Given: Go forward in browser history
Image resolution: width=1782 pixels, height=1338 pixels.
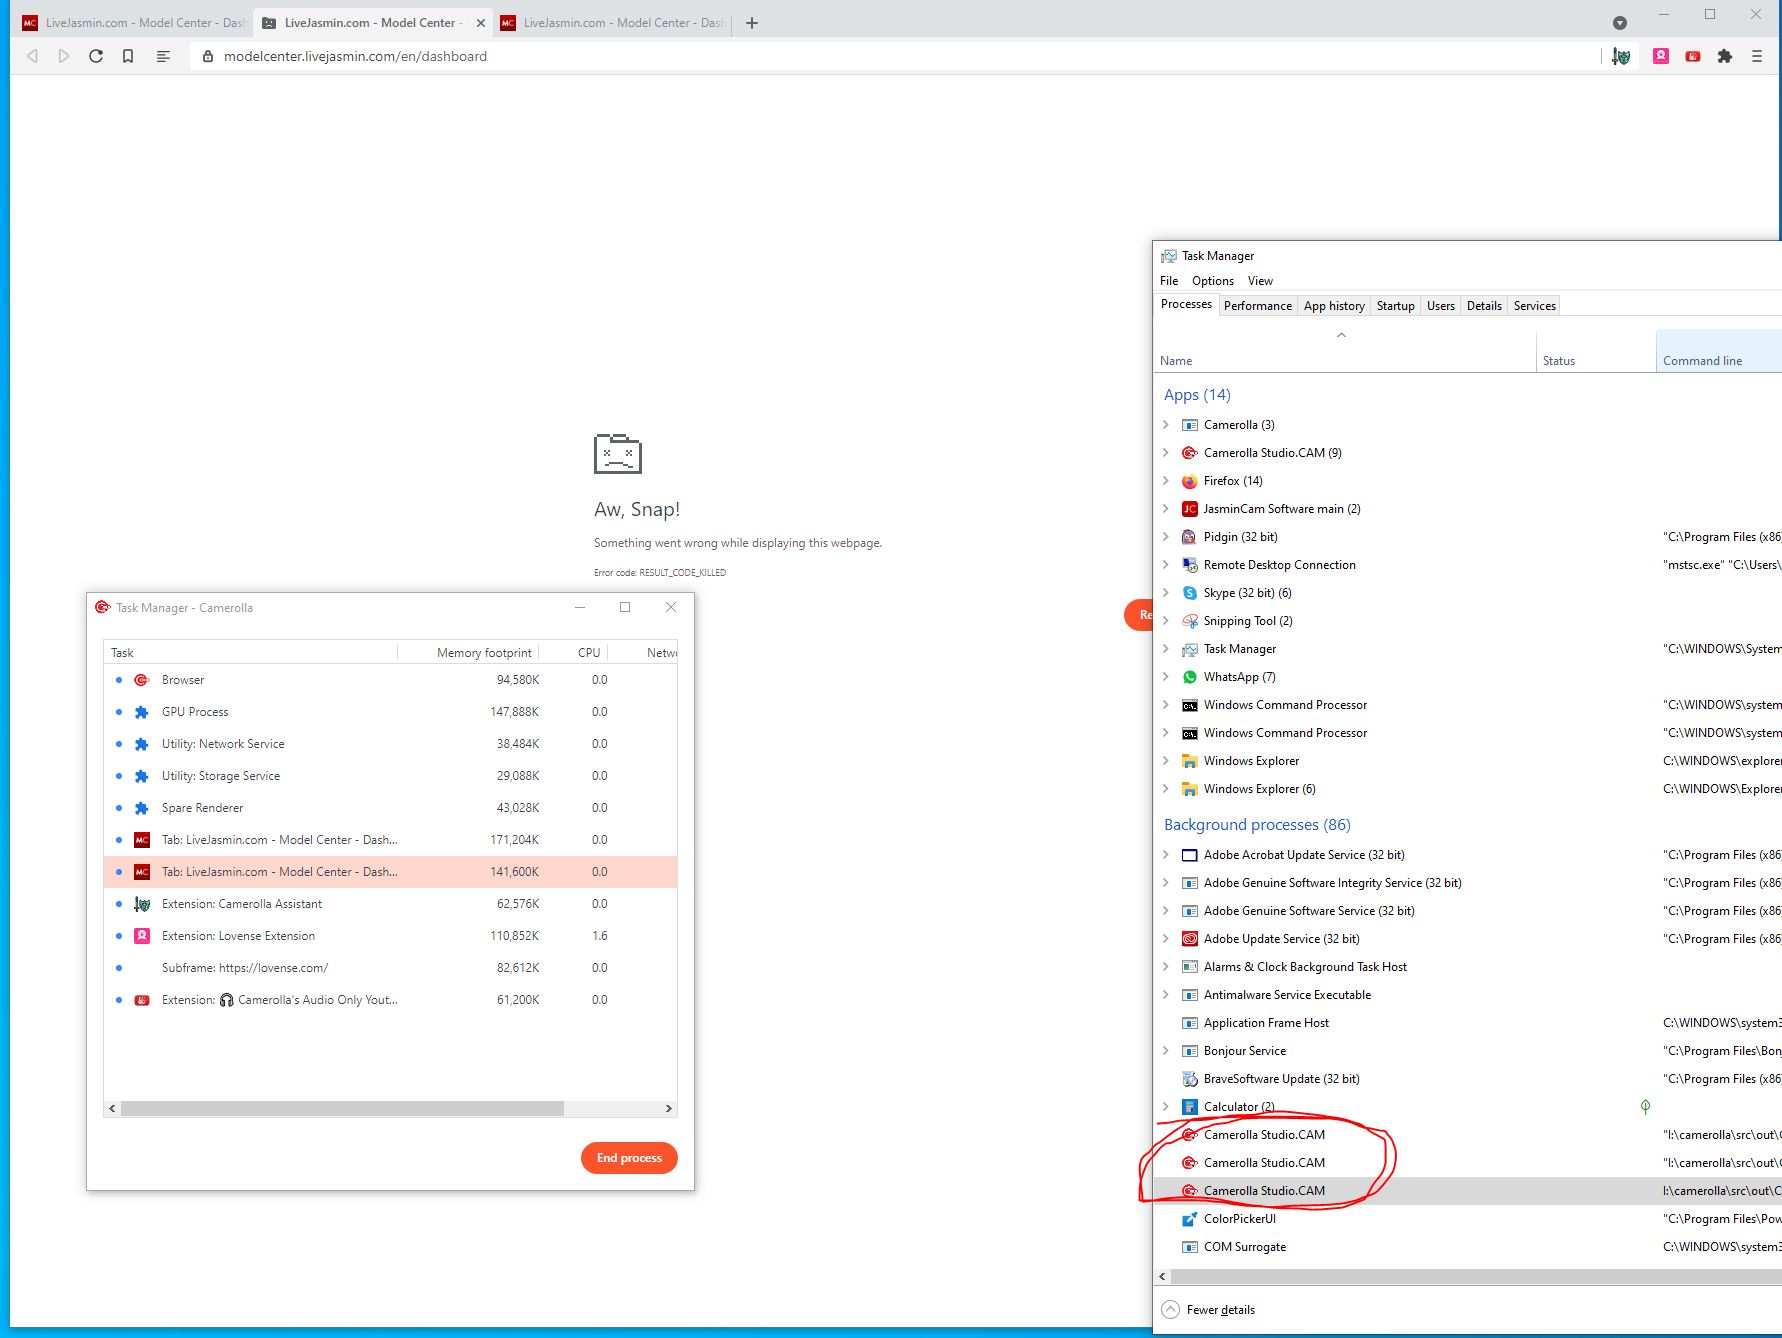Looking at the screenshot, I should click(x=64, y=56).
